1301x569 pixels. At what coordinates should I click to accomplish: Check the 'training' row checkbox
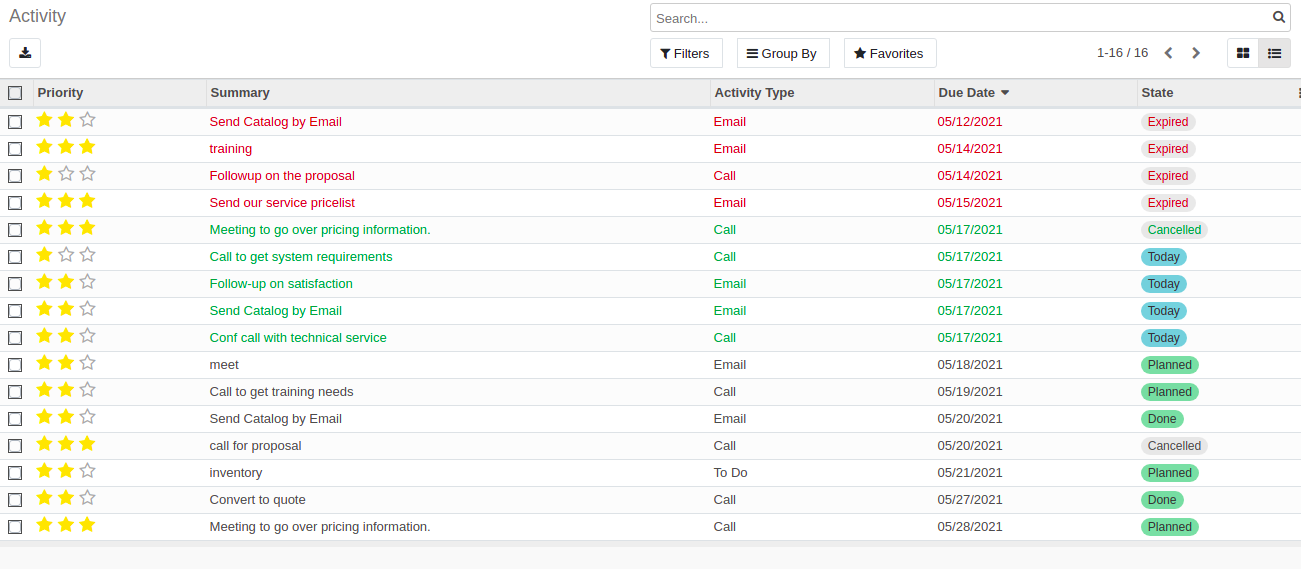[x=15, y=148]
